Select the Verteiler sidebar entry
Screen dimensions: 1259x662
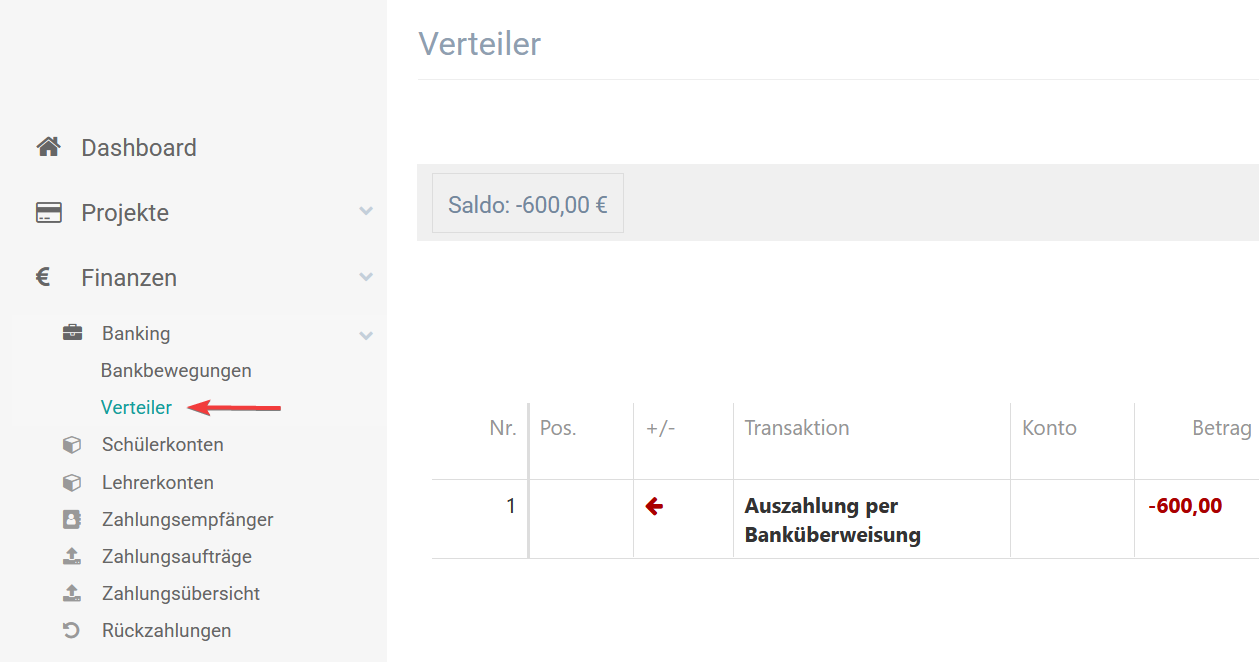coord(136,407)
